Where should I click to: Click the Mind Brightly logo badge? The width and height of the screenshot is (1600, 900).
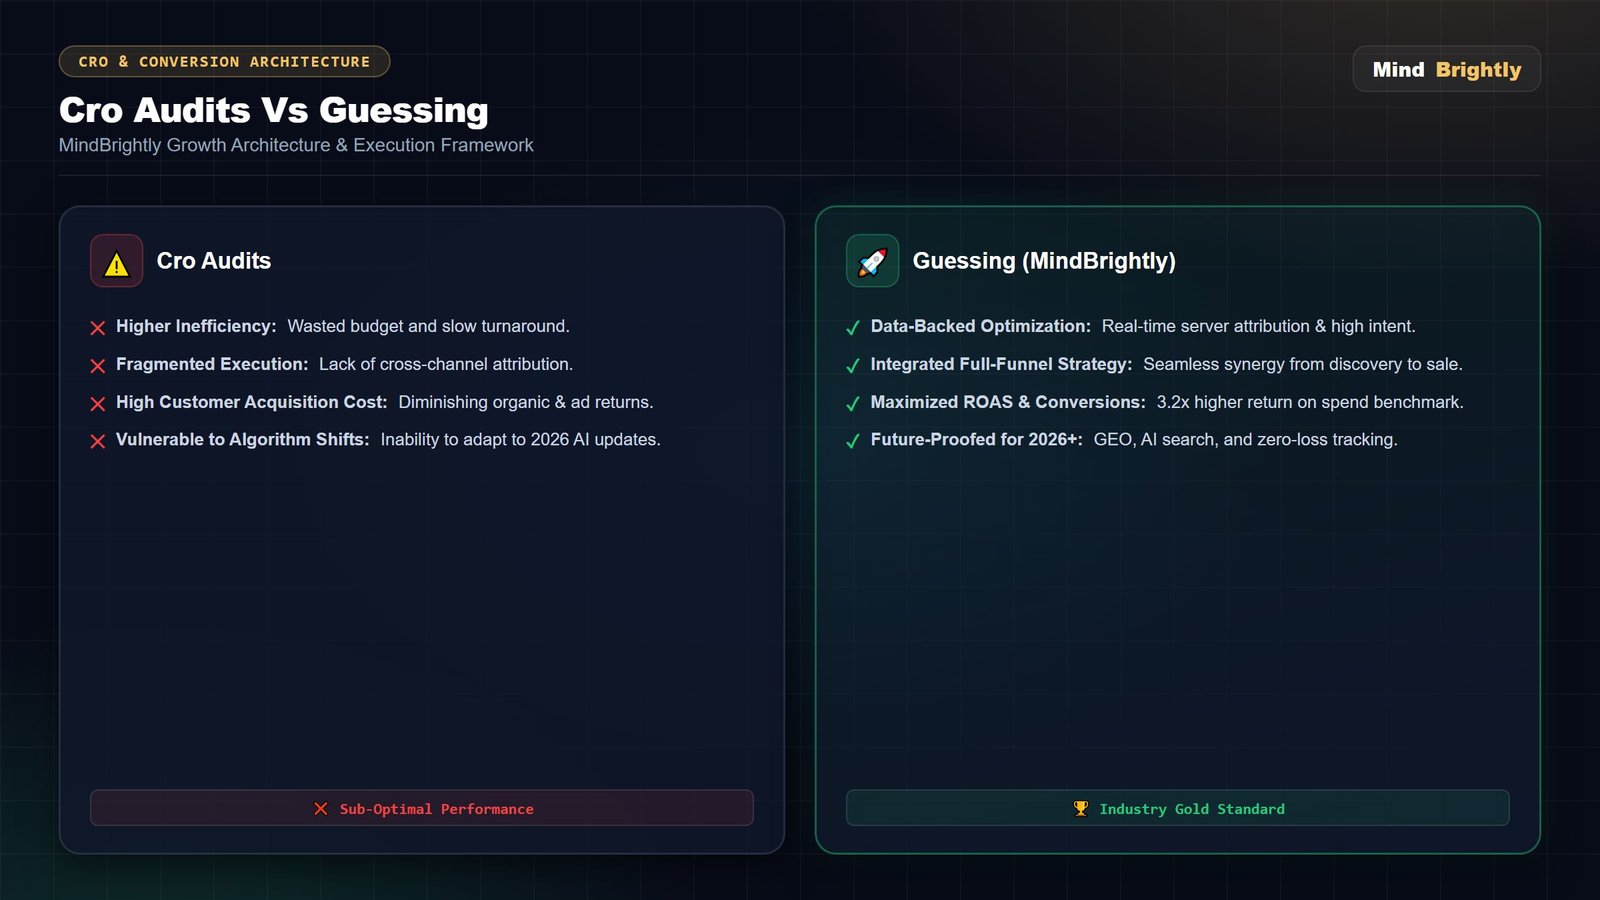tap(1447, 69)
